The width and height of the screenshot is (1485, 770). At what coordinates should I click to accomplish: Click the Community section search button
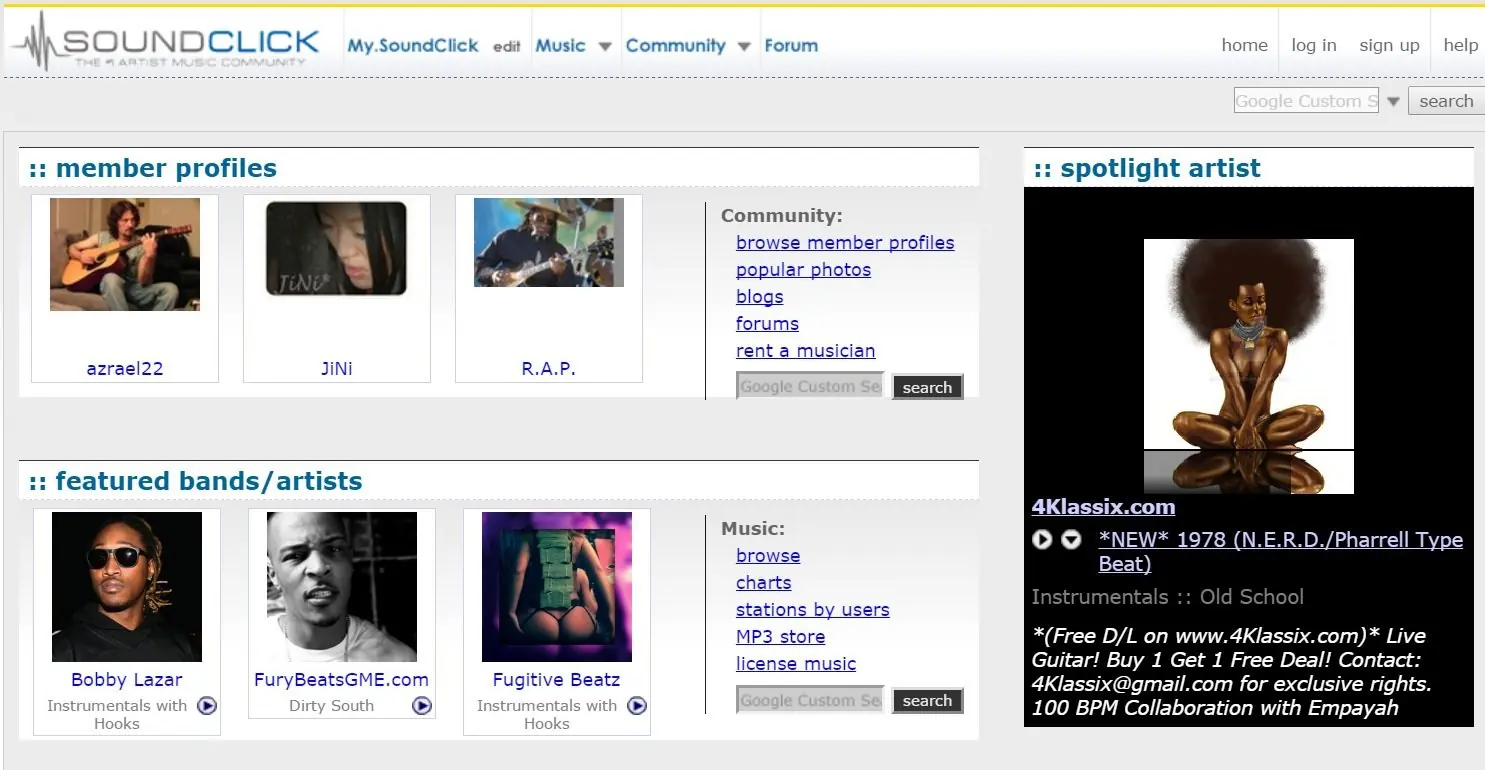[x=927, y=387]
